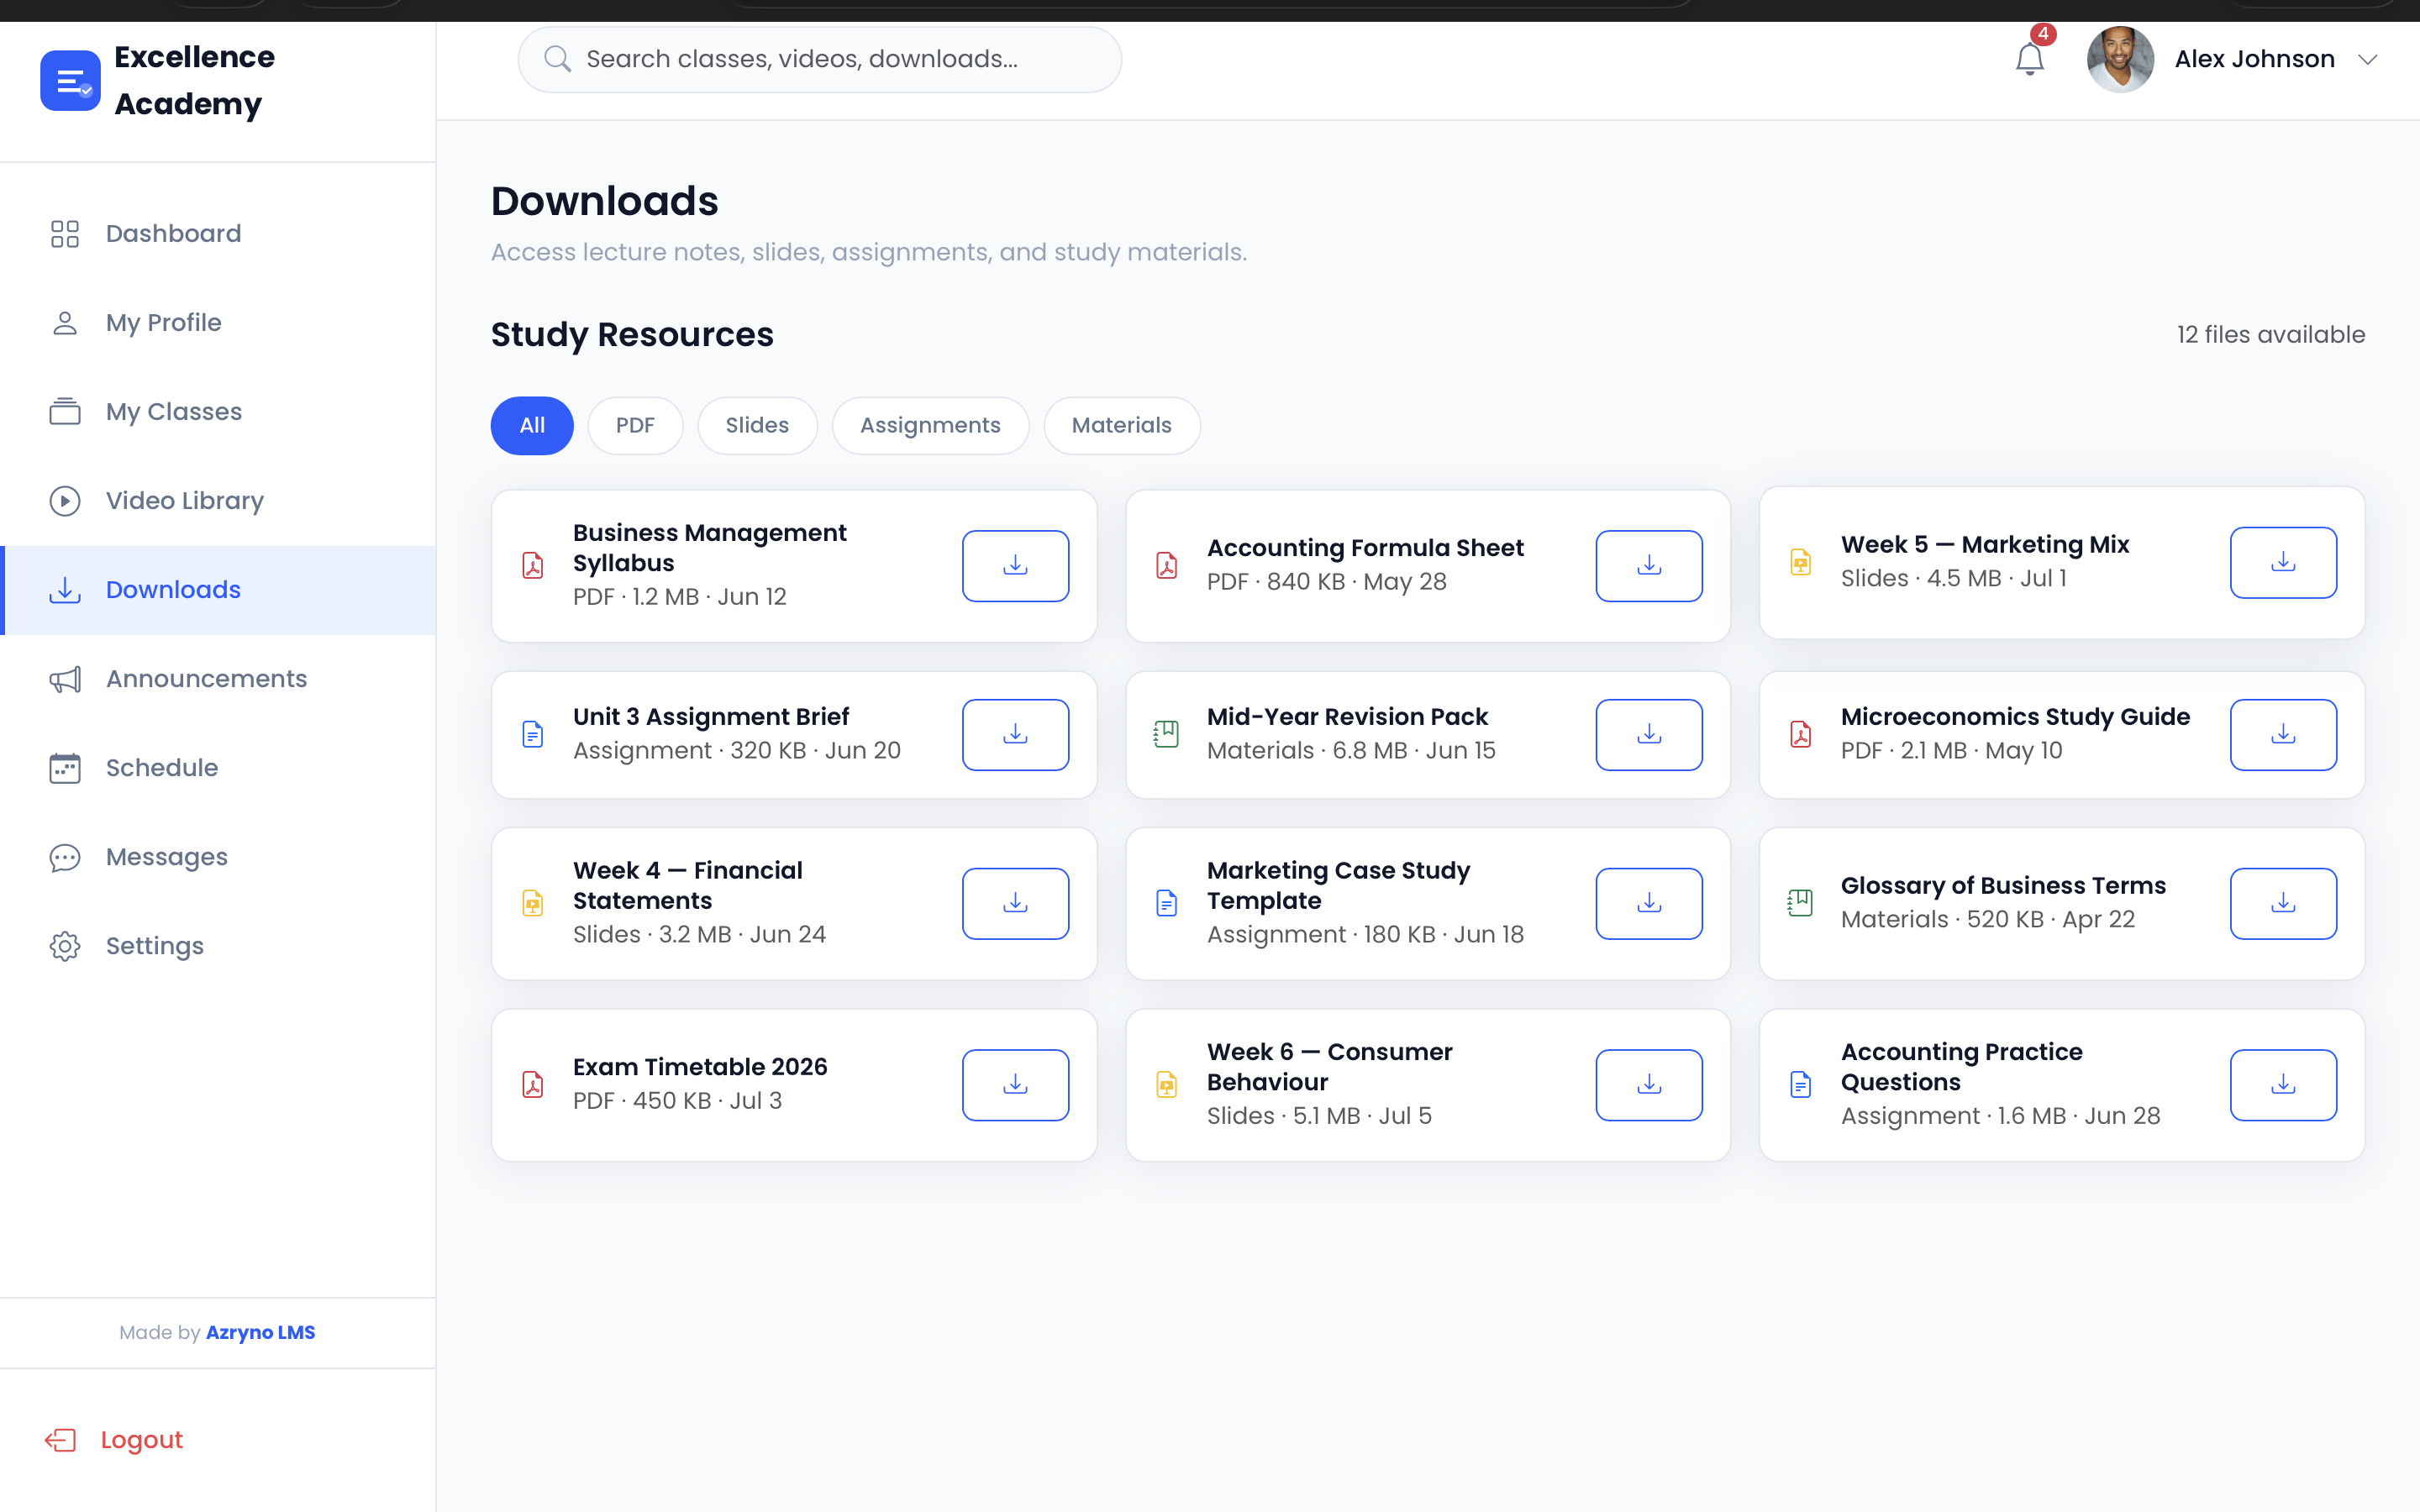Follow the Azryno LMS link

260,1332
